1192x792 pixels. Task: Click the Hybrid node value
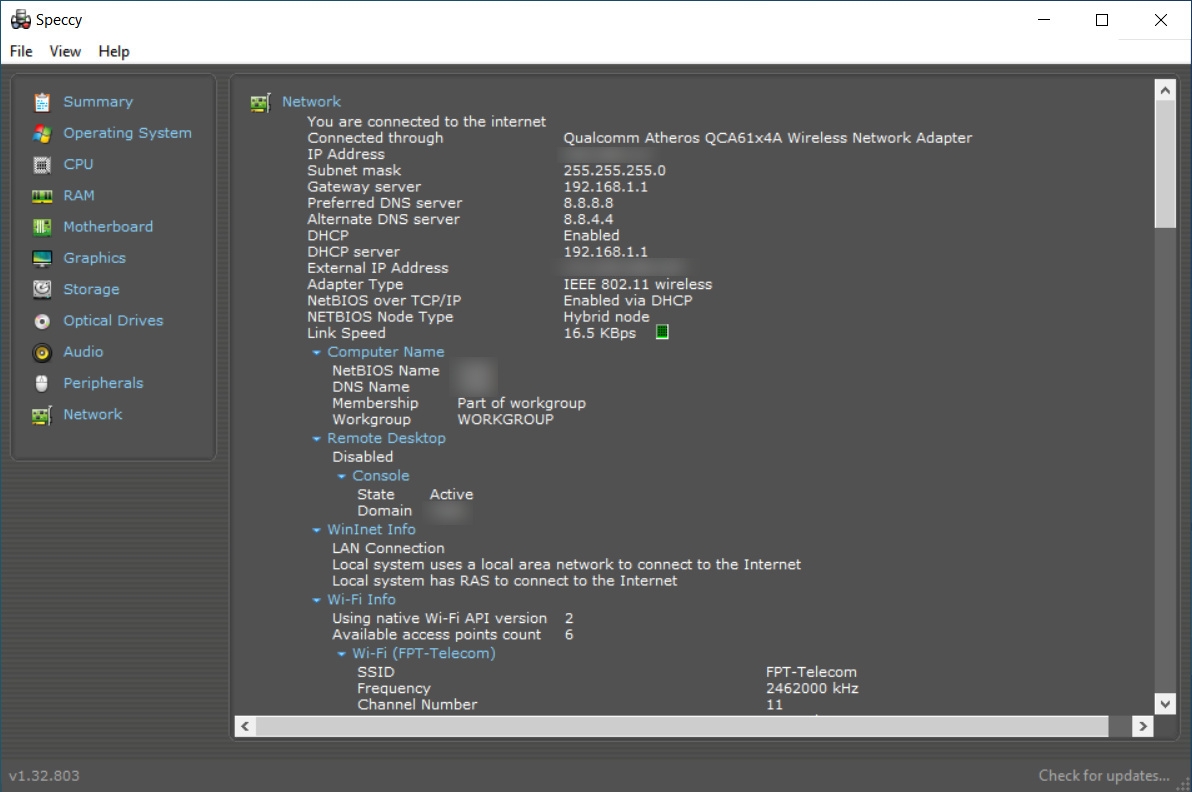click(606, 317)
